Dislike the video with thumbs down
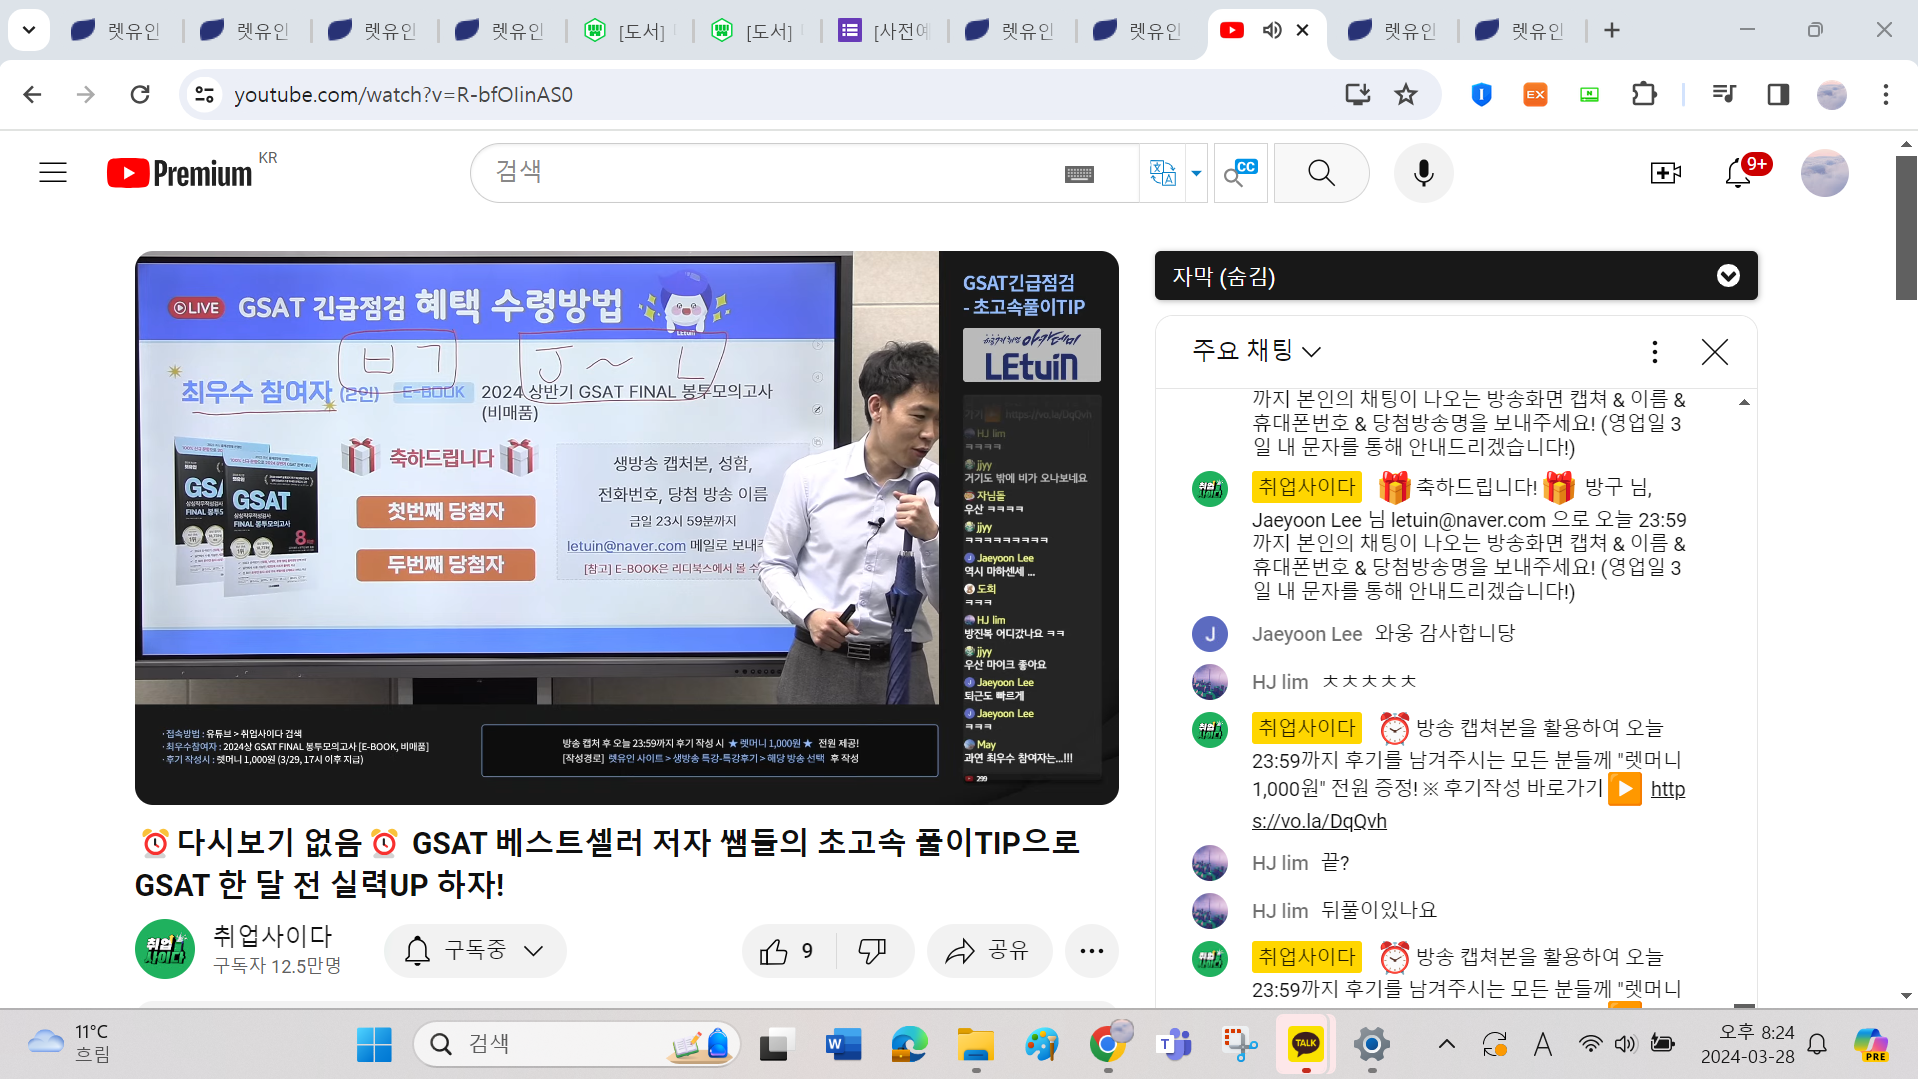The image size is (1918, 1079). tap(873, 951)
